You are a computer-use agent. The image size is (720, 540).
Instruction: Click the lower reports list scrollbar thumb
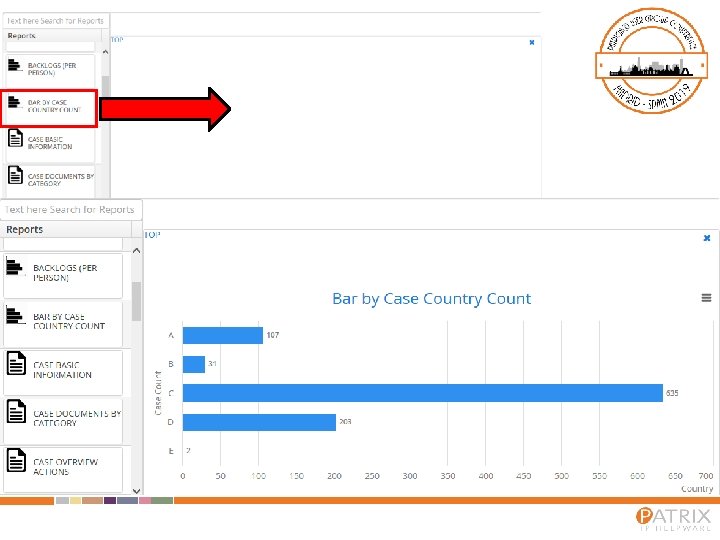click(x=136, y=301)
